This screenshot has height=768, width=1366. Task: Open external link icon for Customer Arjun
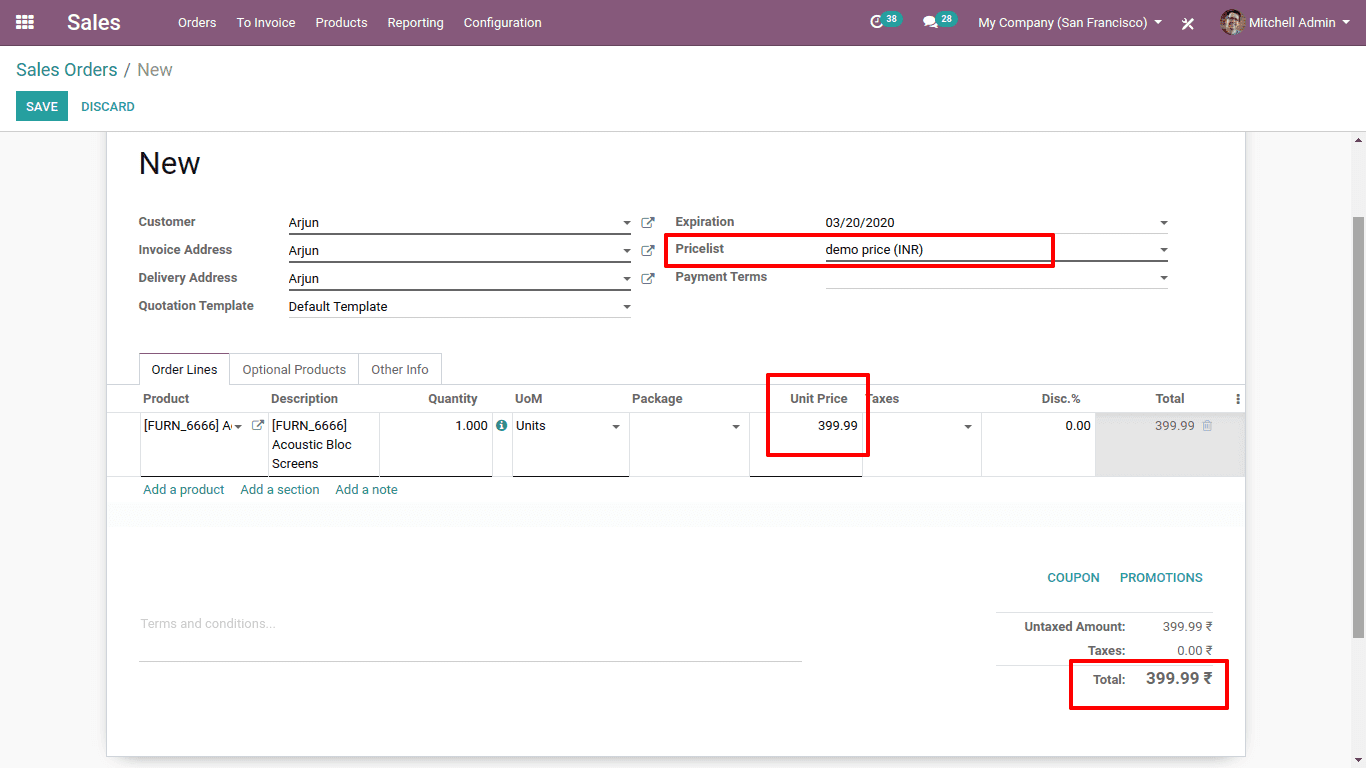tap(648, 223)
